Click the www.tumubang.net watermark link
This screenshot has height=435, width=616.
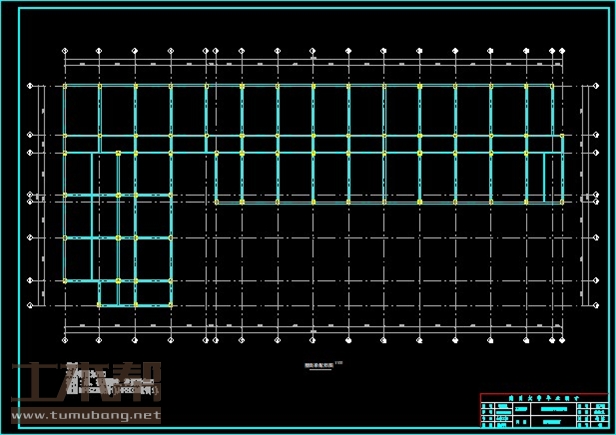point(85,414)
